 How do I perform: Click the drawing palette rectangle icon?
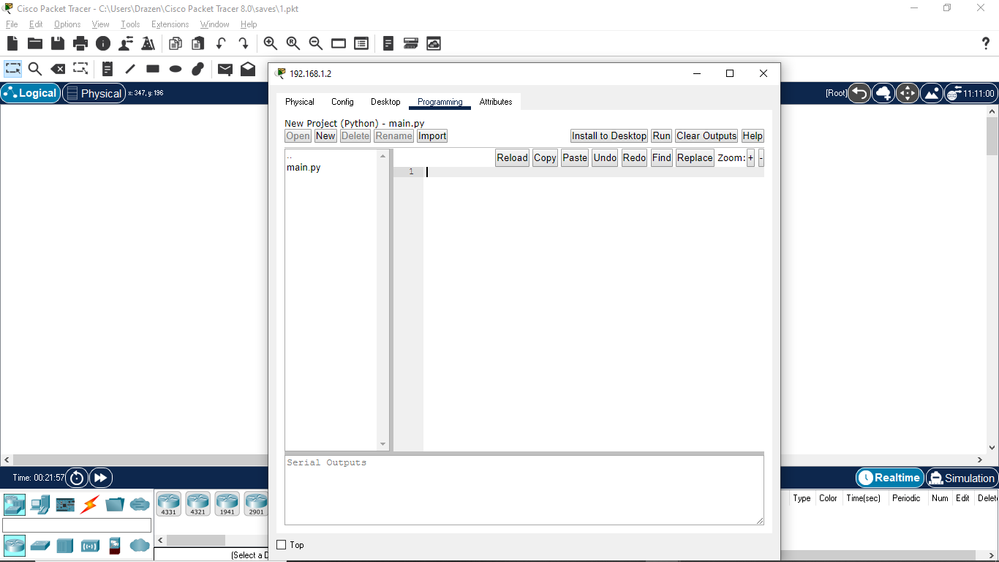(x=338, y=43)
